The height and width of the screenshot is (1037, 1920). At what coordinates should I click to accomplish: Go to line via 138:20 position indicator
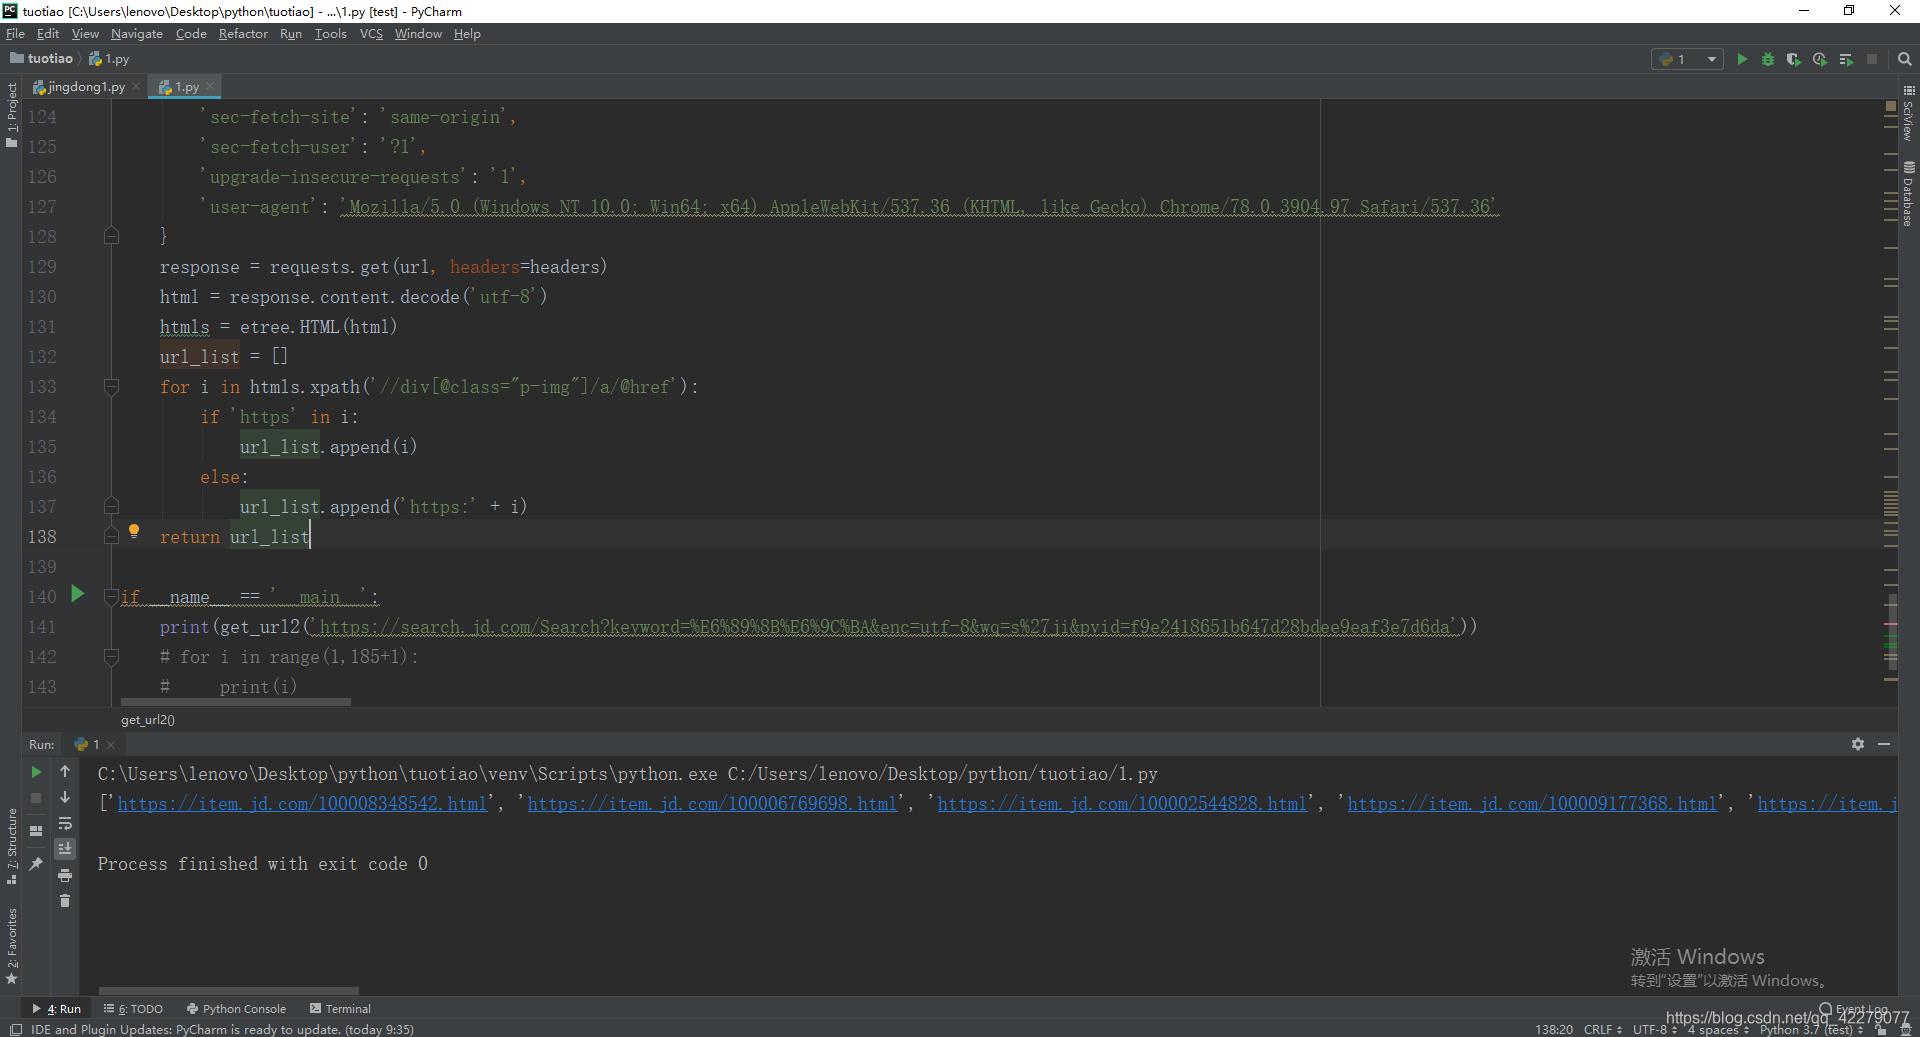click(x=1553, y=1029)
